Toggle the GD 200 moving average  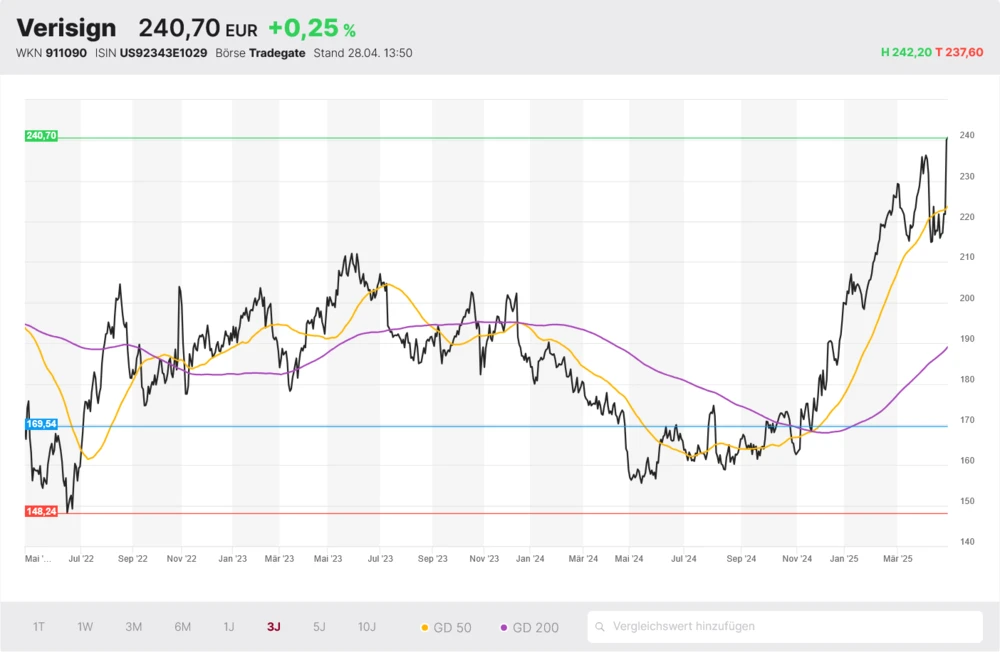pos(529,627)
